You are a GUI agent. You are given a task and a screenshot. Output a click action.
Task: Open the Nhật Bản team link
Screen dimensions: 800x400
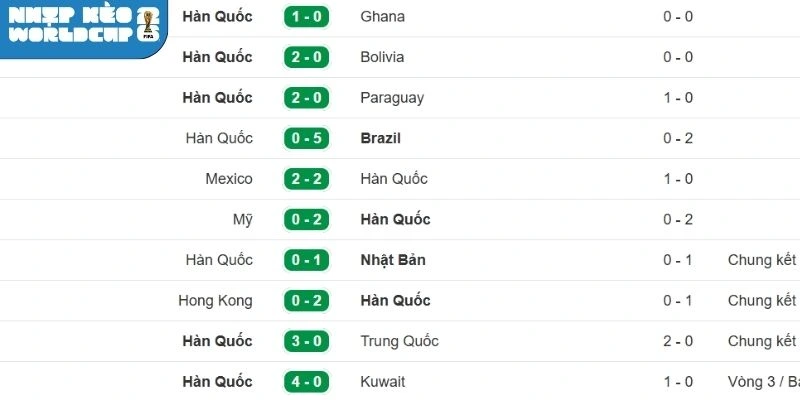pos(393,260)
